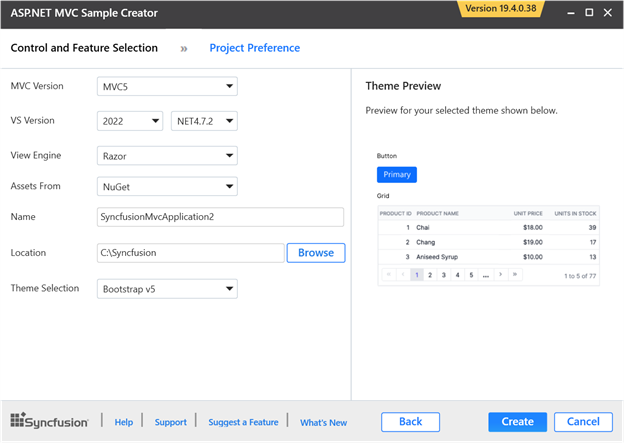Go to page 2 in preview grid pager
624x443 pixels.
[430, 275]
